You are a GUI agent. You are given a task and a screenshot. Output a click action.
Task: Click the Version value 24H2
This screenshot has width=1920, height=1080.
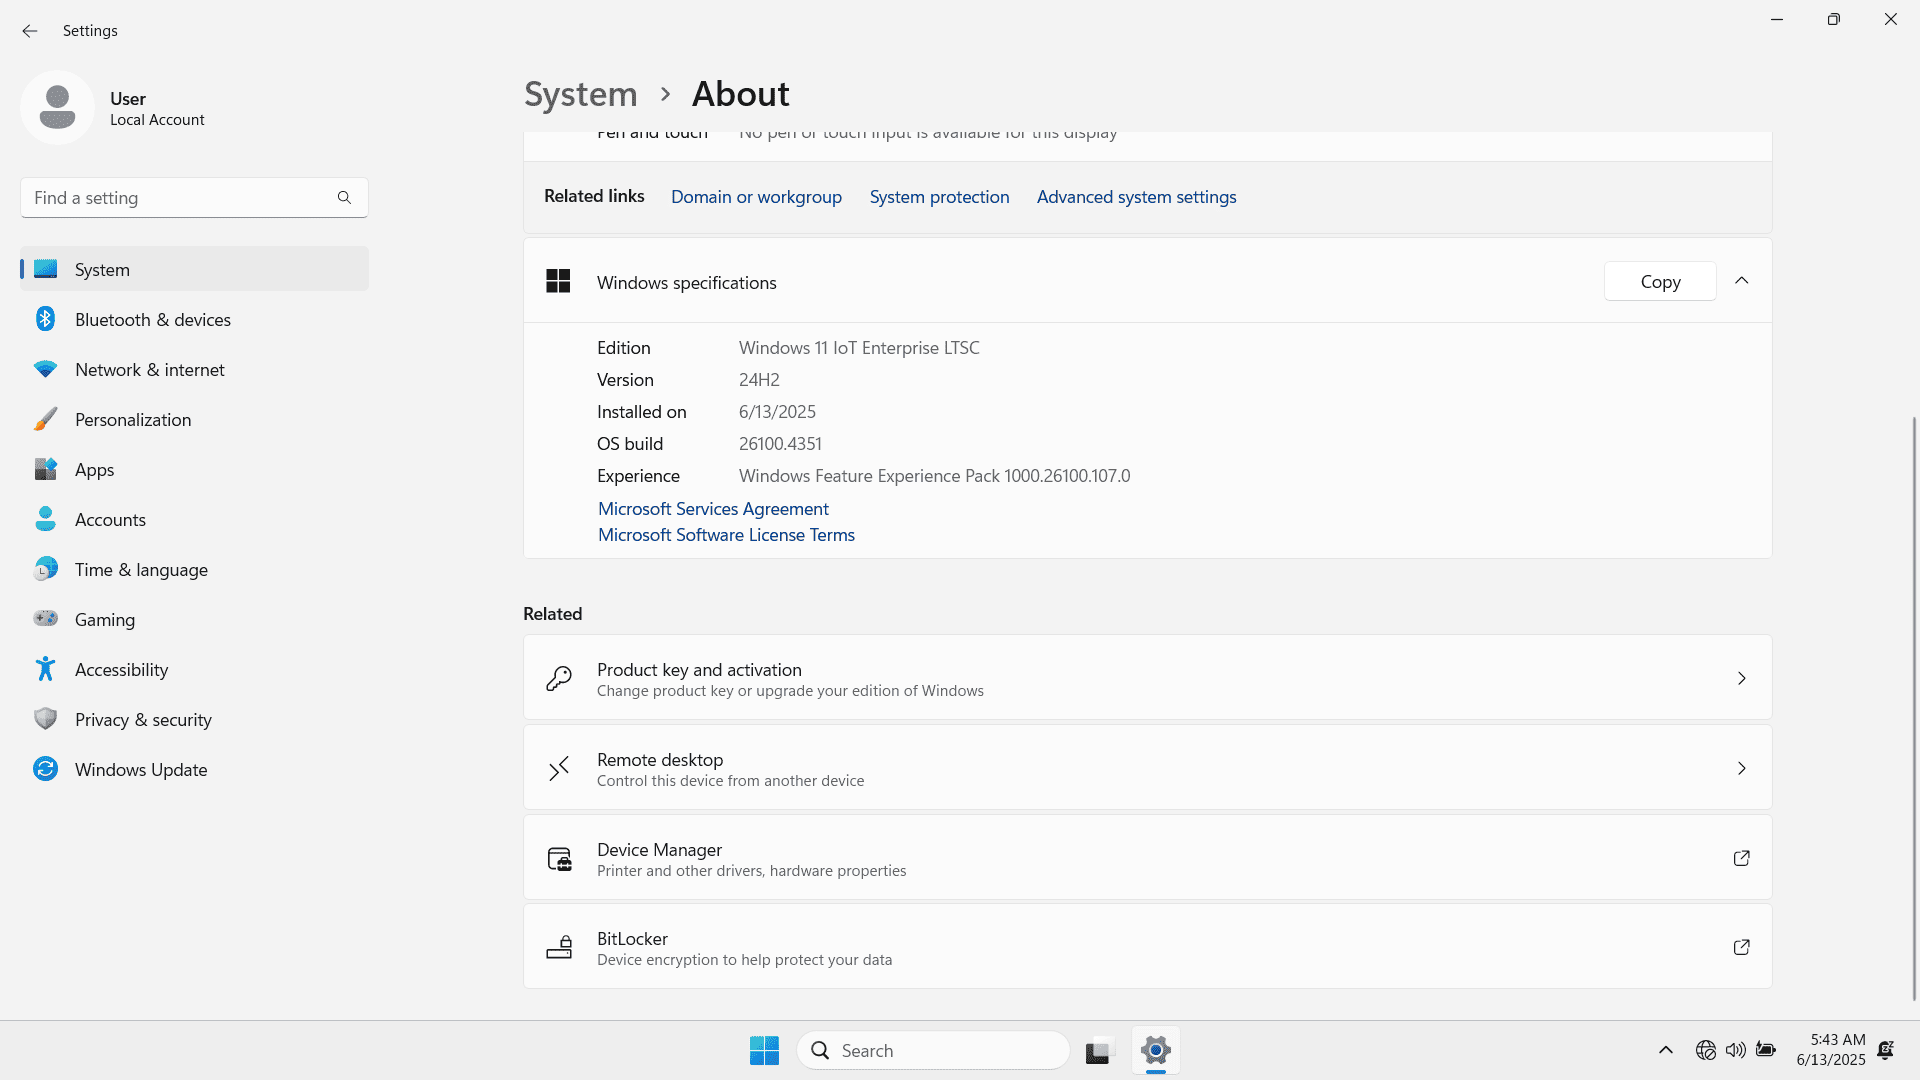759,380
